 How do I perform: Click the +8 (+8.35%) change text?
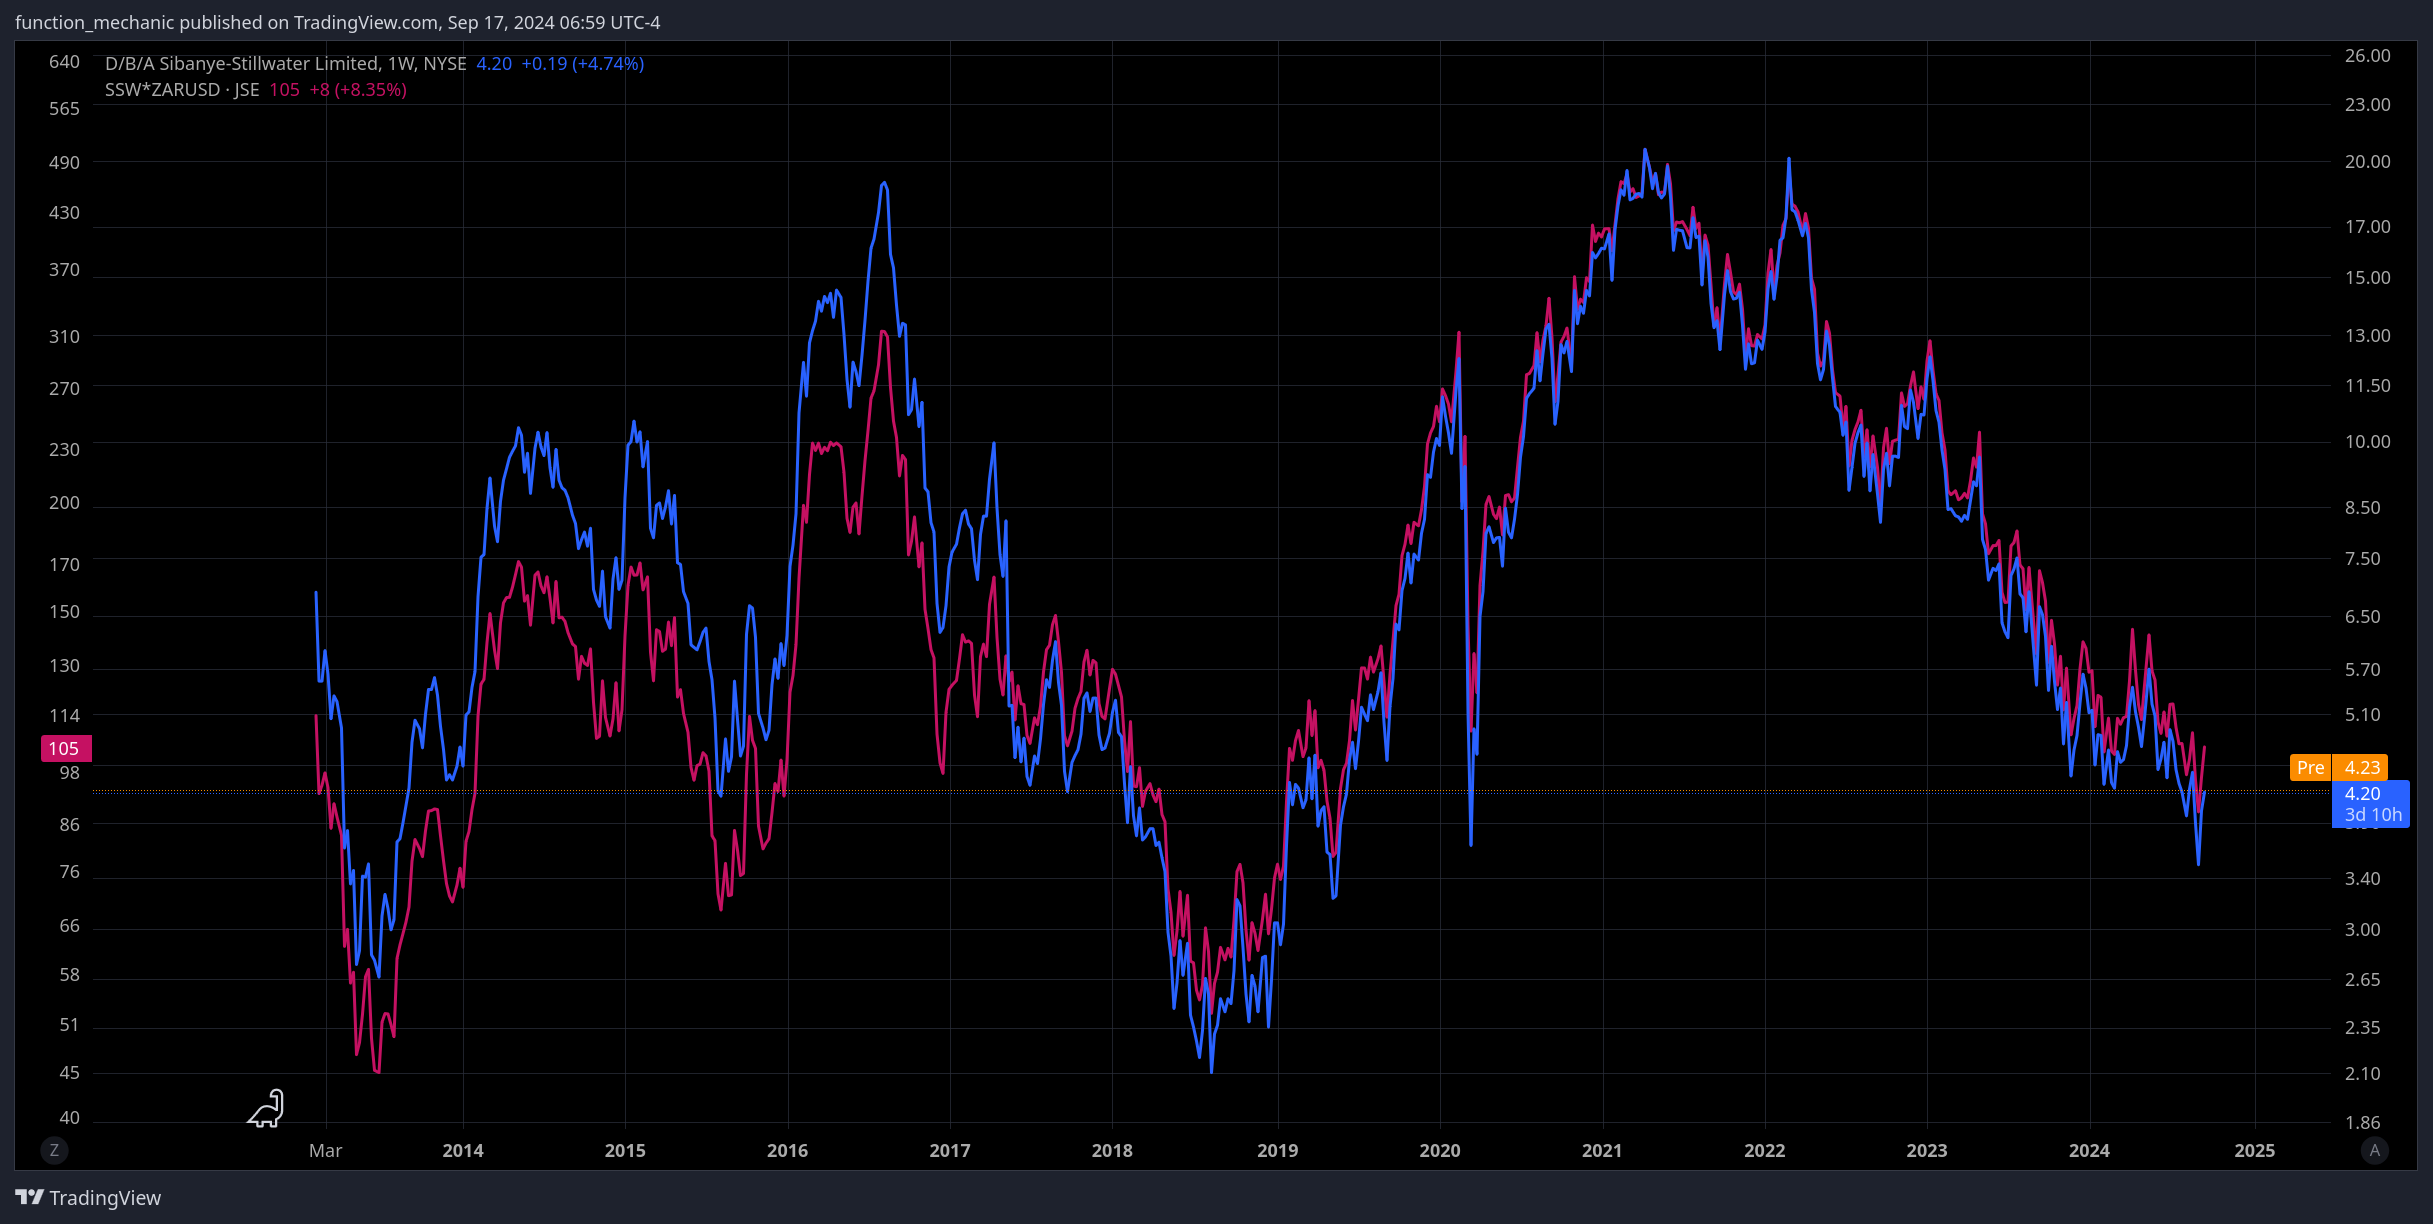(x=358, y=89)
